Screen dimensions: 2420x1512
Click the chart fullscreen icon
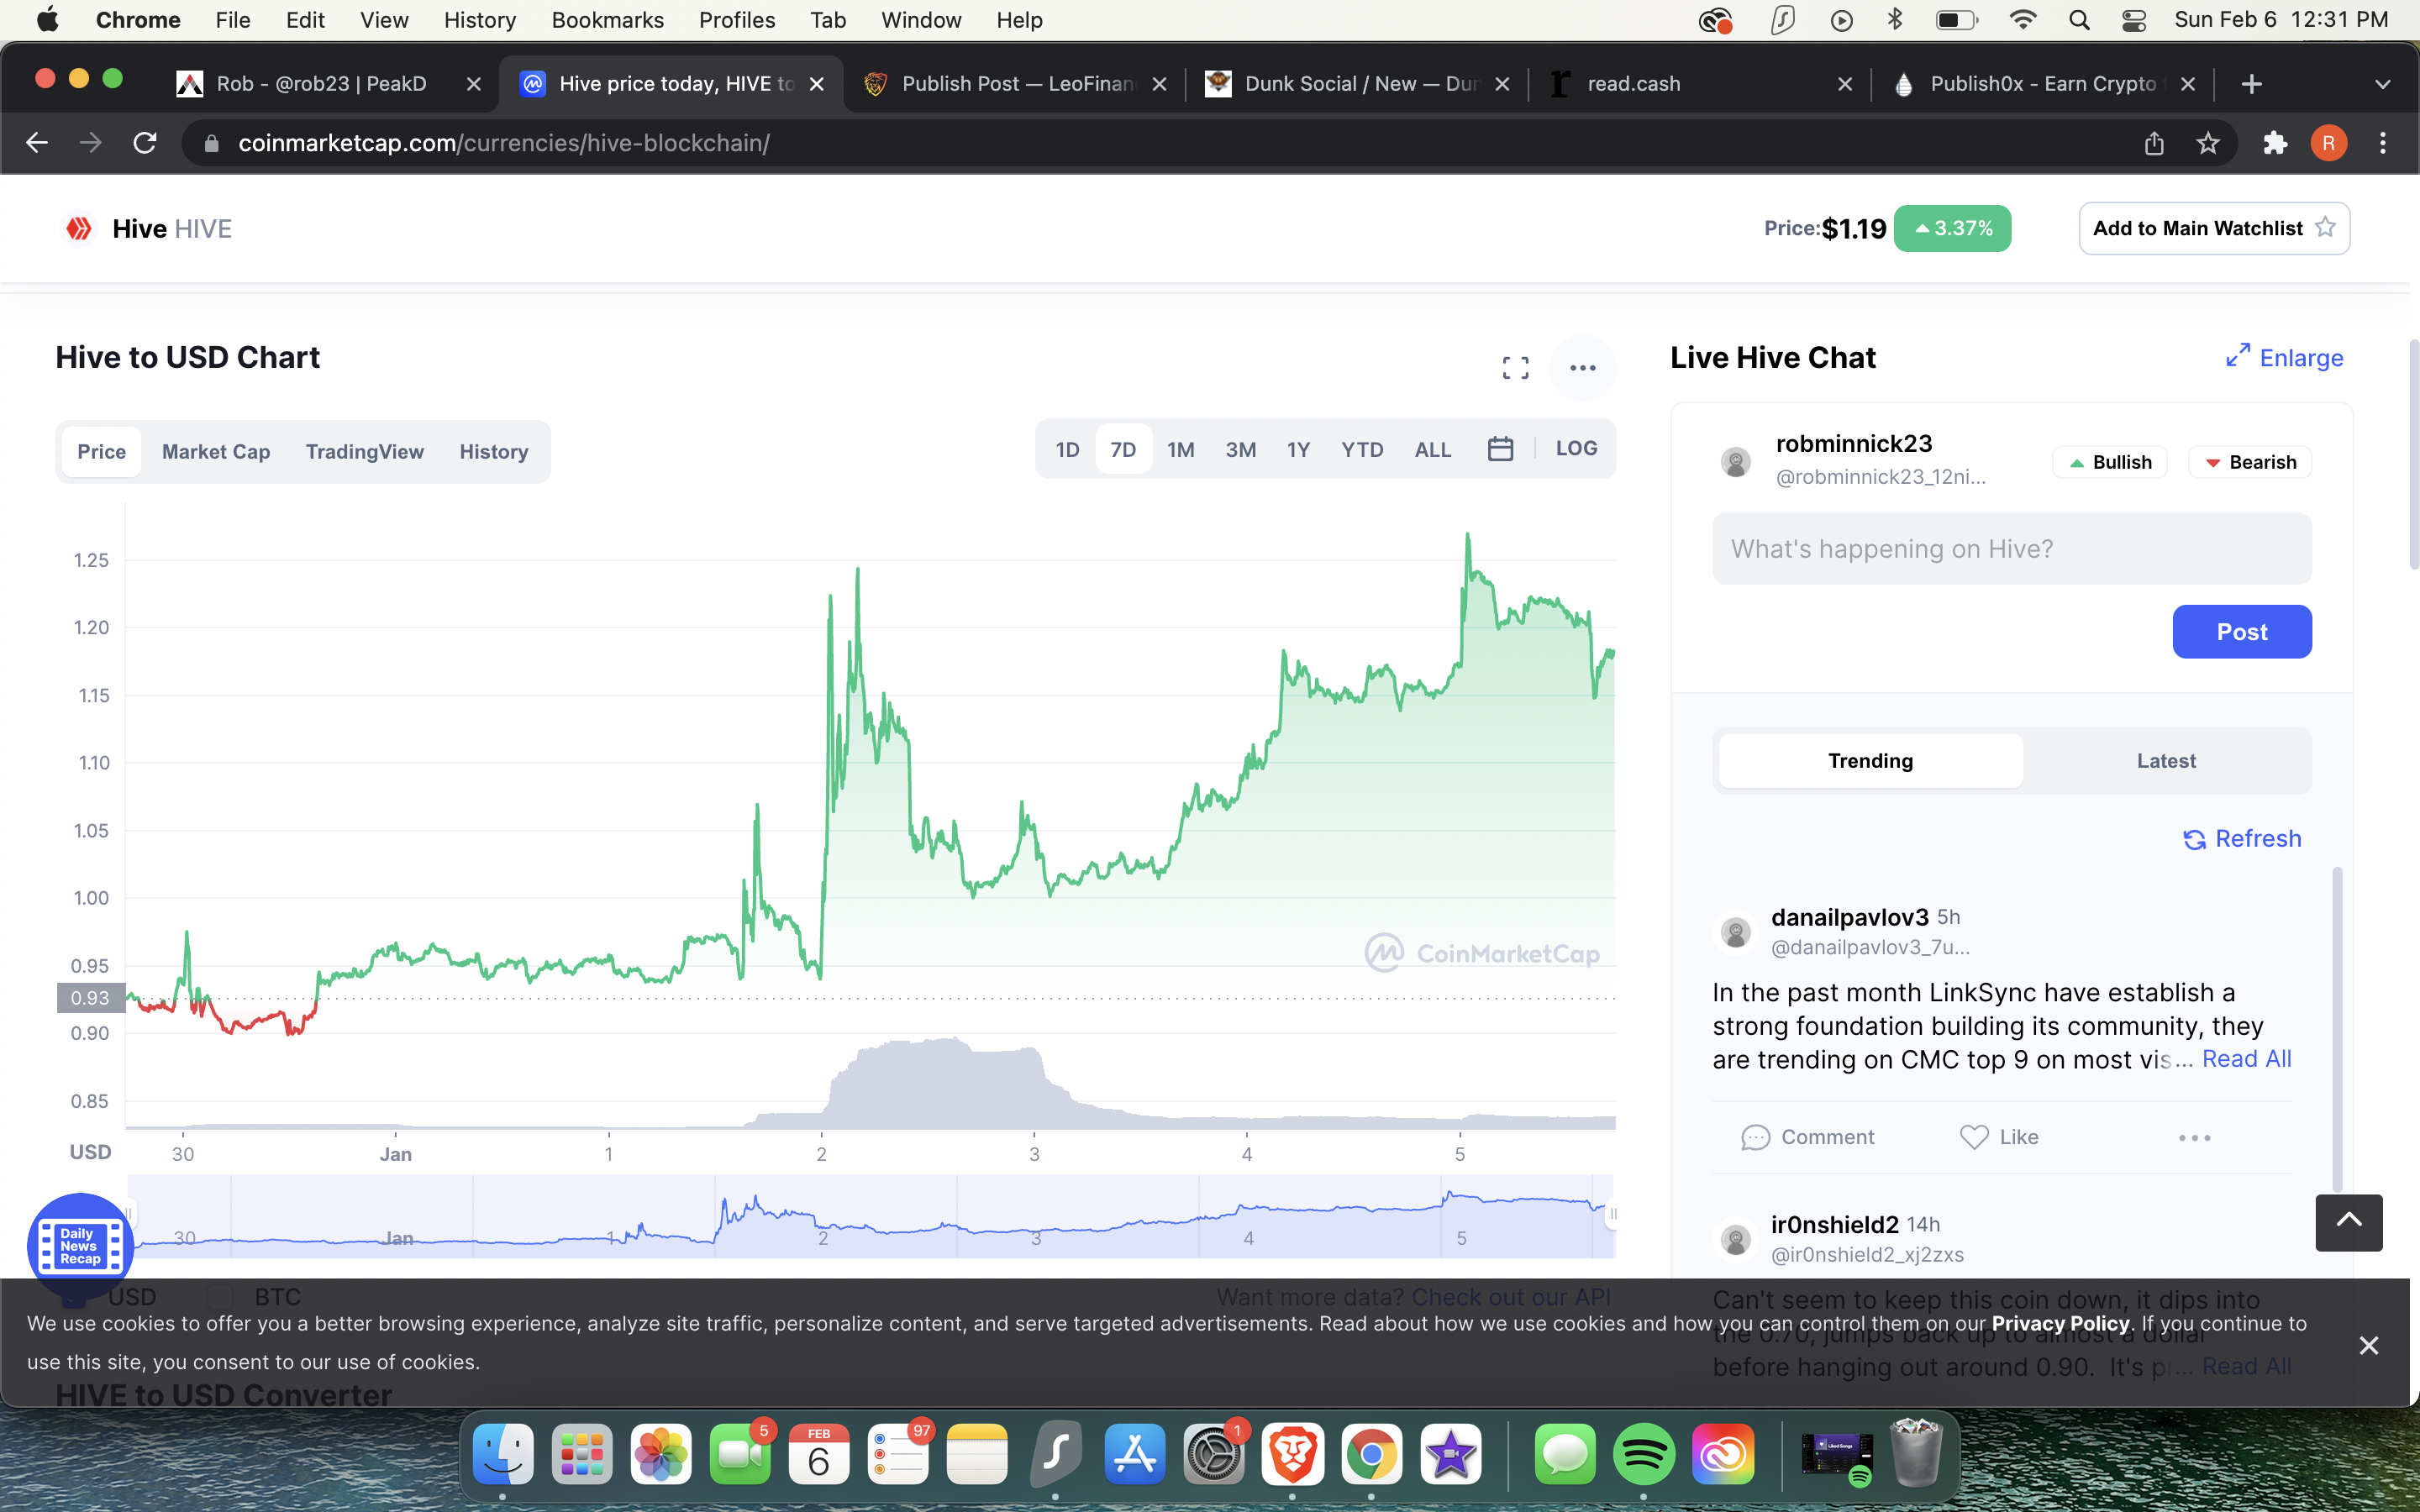[x=1515, y=368]
